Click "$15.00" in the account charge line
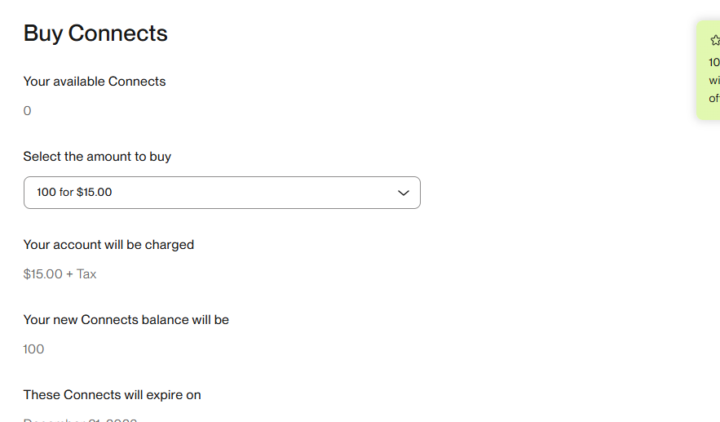This screenshot has width=720, height=422. pos(42,274)
